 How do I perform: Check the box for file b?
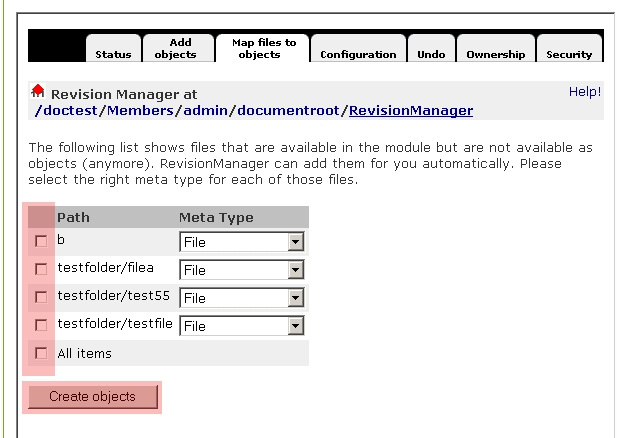41,241
